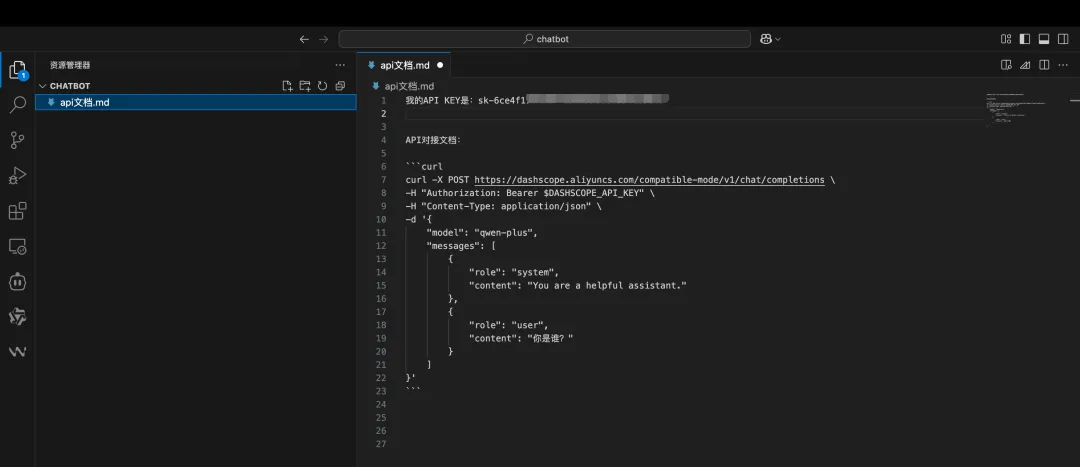Open the Search view magnifier icon

click(x=17, y=105)
